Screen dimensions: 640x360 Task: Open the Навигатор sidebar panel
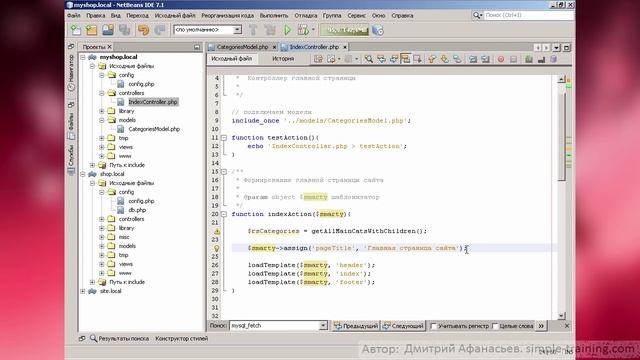click(71, 72)
